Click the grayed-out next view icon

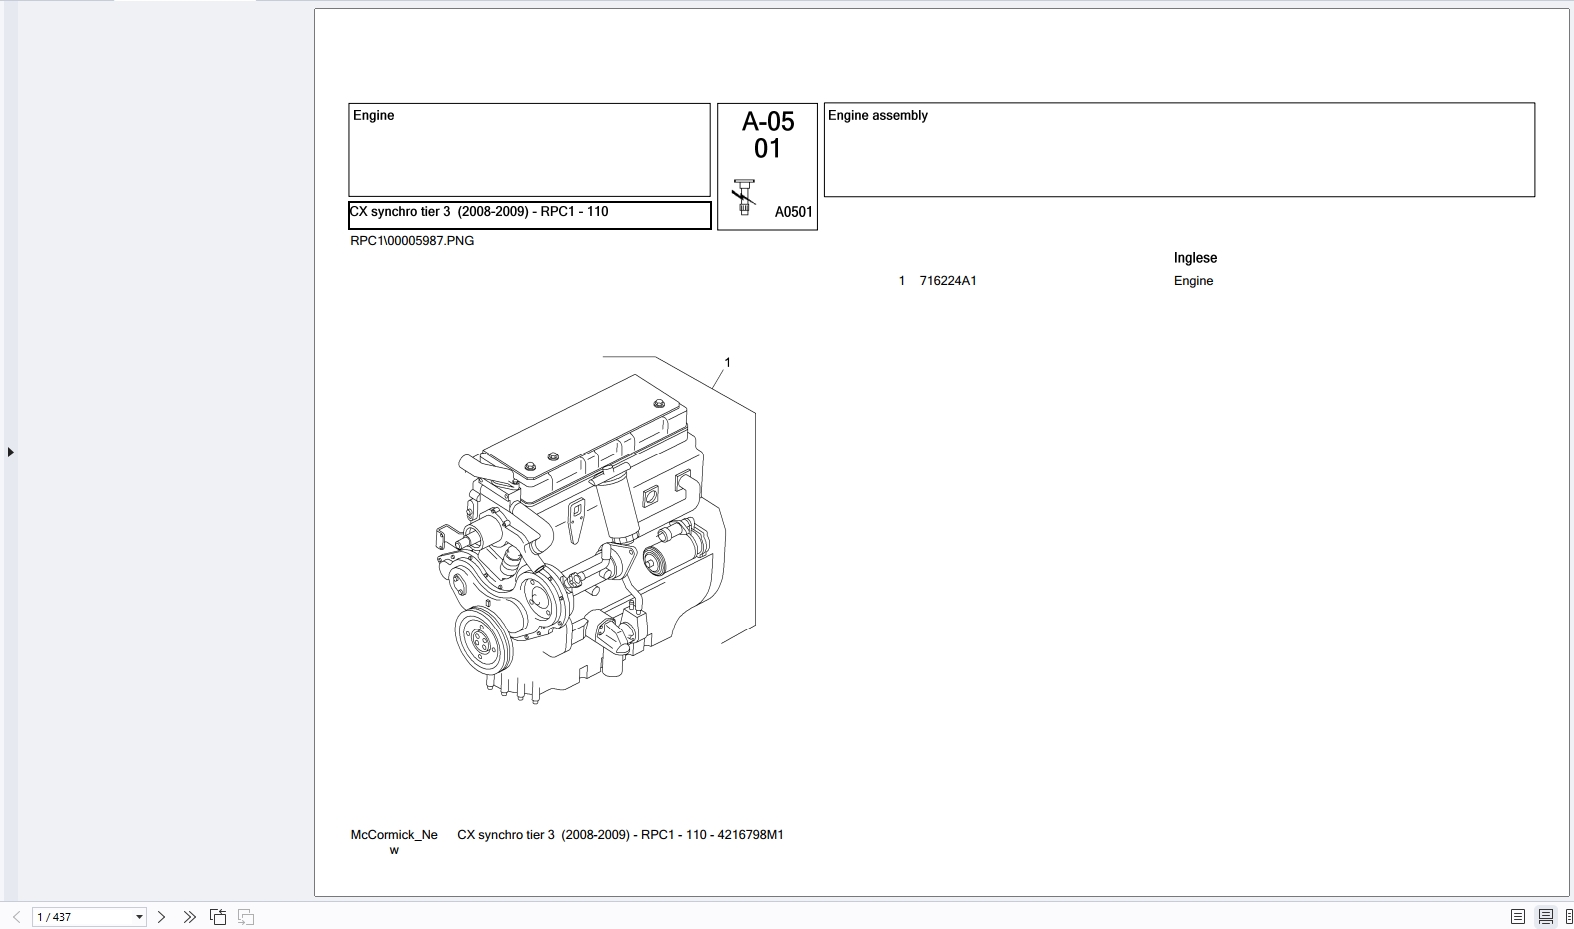[x=246, y=917]
